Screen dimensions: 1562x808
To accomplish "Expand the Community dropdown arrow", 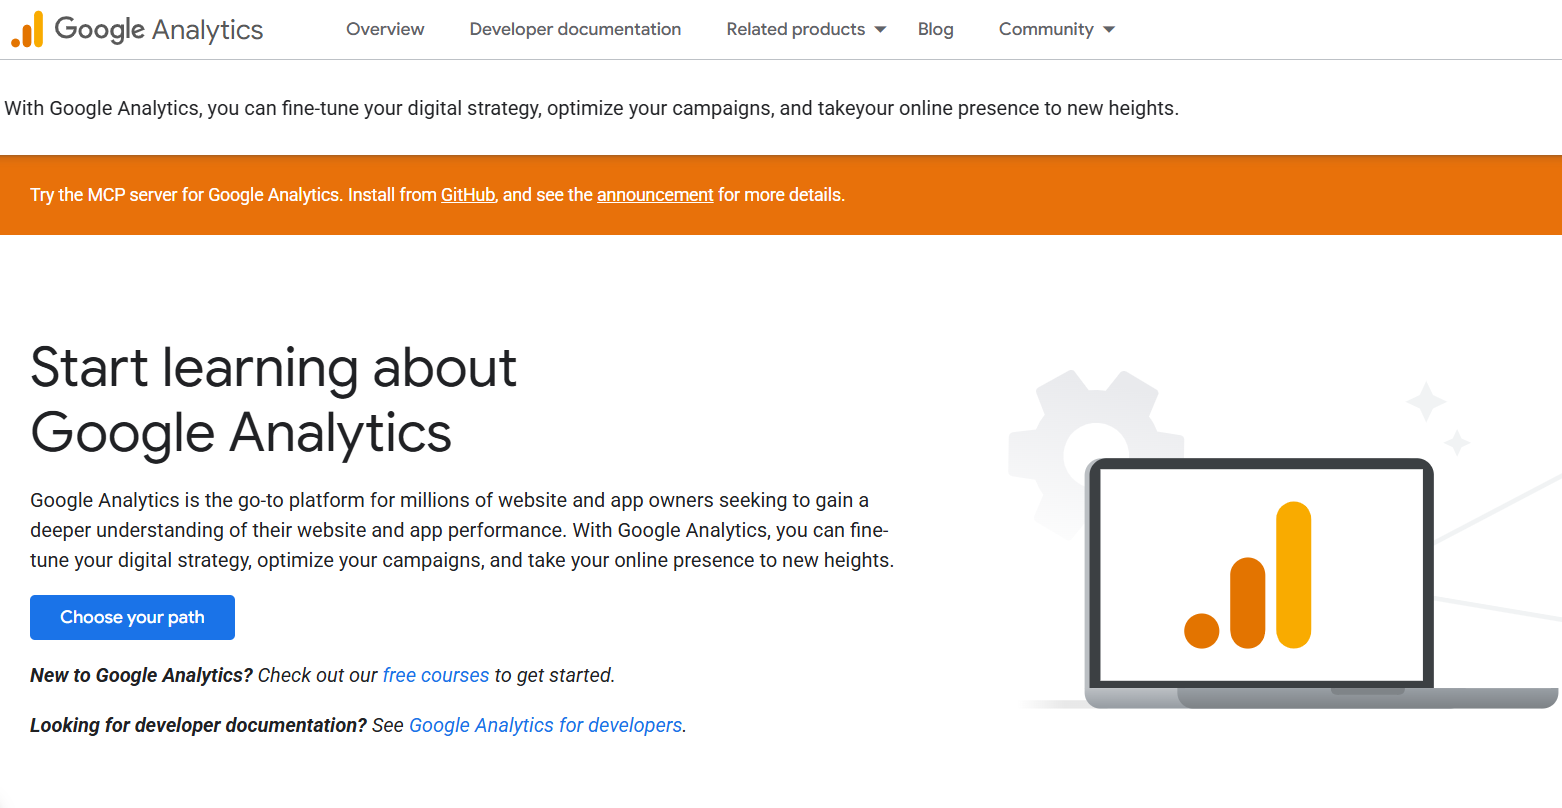I will (1109, 30).
